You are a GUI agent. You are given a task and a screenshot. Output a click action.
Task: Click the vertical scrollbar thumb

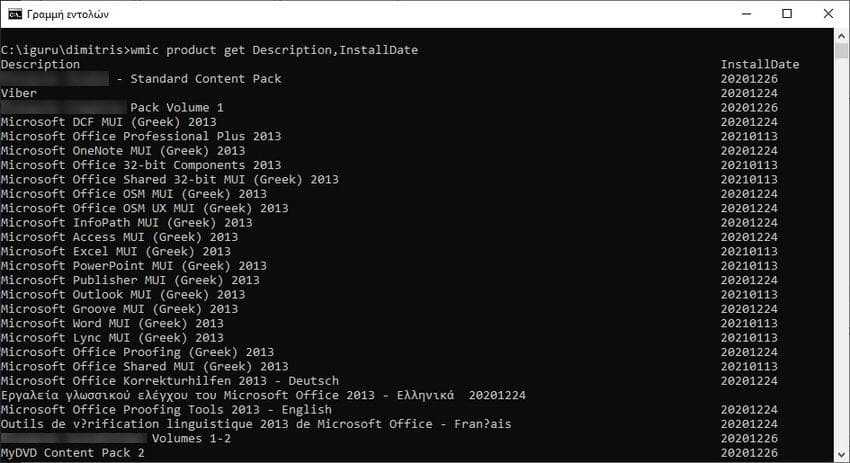pos(841,50)
